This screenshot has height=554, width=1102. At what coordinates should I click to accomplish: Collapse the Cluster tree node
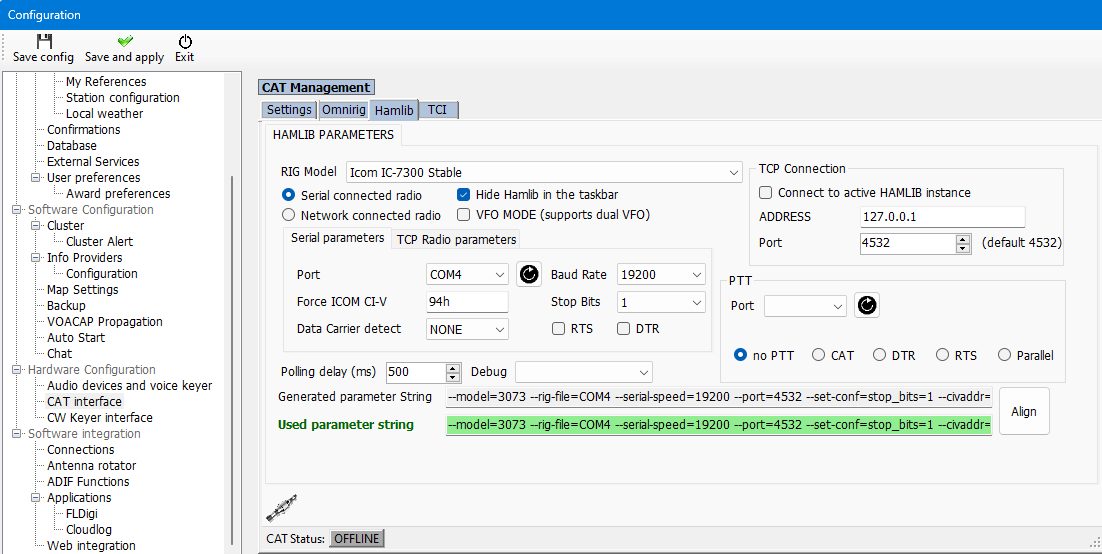tap(34, 226)
